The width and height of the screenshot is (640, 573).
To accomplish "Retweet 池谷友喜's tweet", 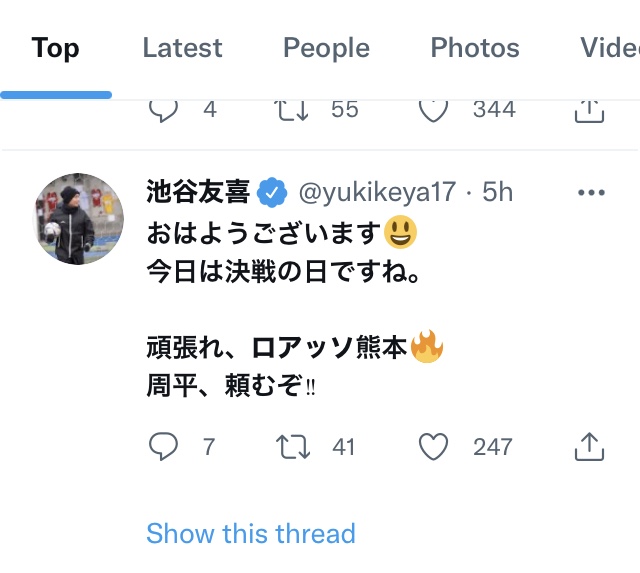I will pos(294,447).
